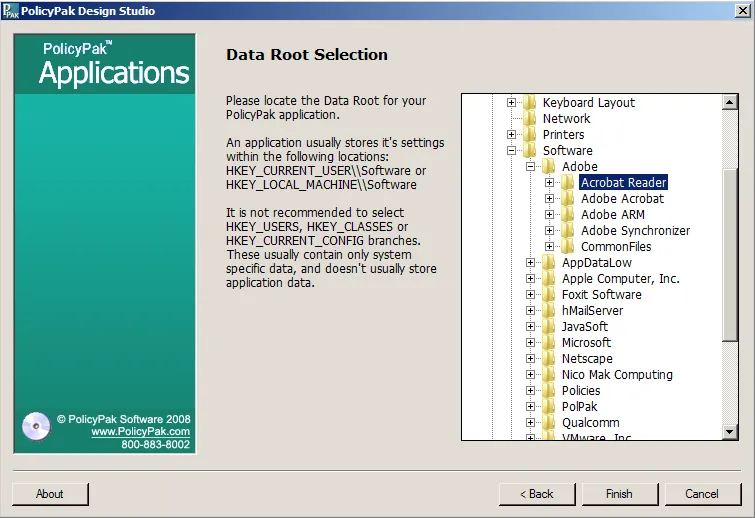The width and height of the screenshot is (755, 518).
Task: Expand the Printers registry node
Action: pyautogui.click(x=511, y=134)
